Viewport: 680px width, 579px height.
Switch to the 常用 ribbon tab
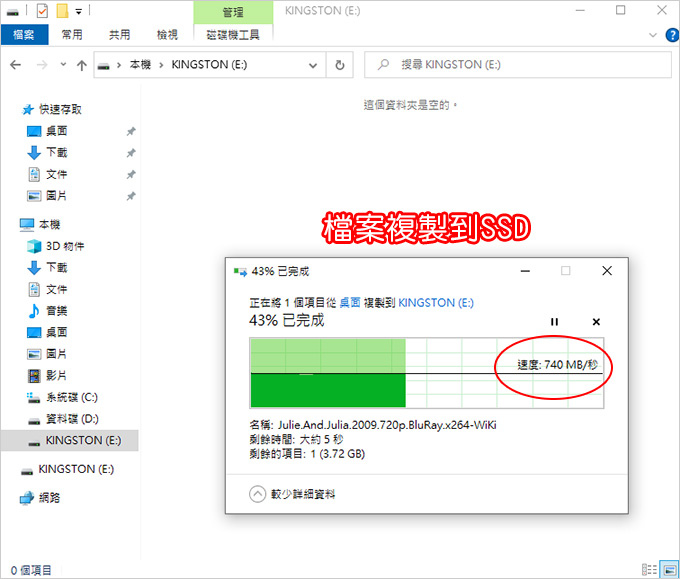coord(72,35)
